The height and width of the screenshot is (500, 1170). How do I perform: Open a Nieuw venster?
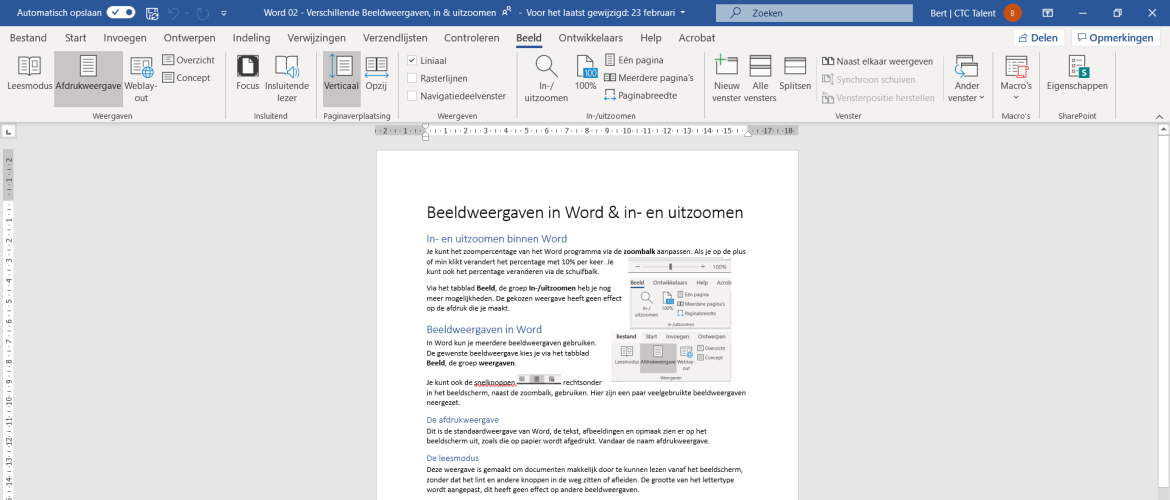[726, 79]
